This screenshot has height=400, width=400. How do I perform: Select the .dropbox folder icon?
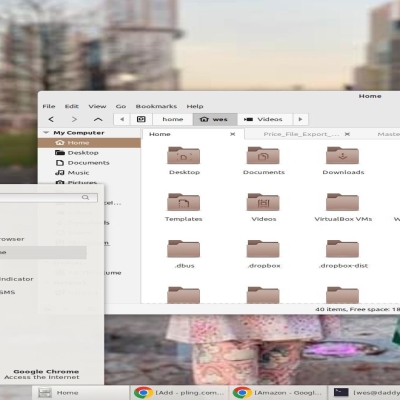(x=263, y=249)
